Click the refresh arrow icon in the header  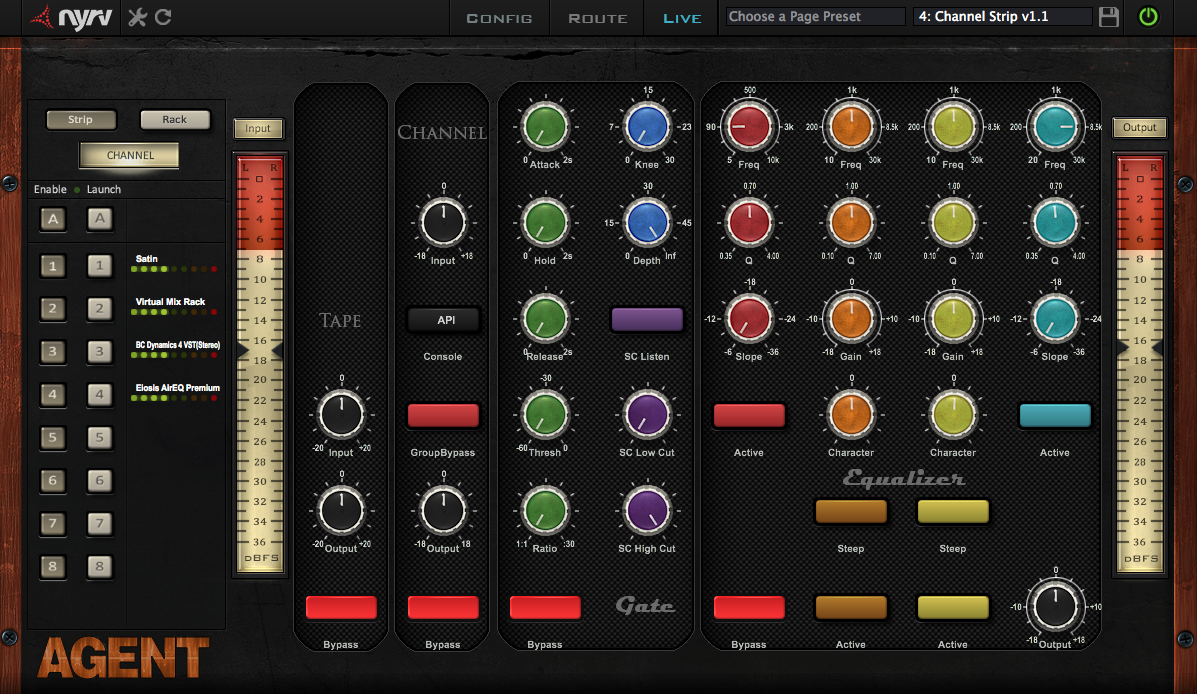[x=163, y=17]
